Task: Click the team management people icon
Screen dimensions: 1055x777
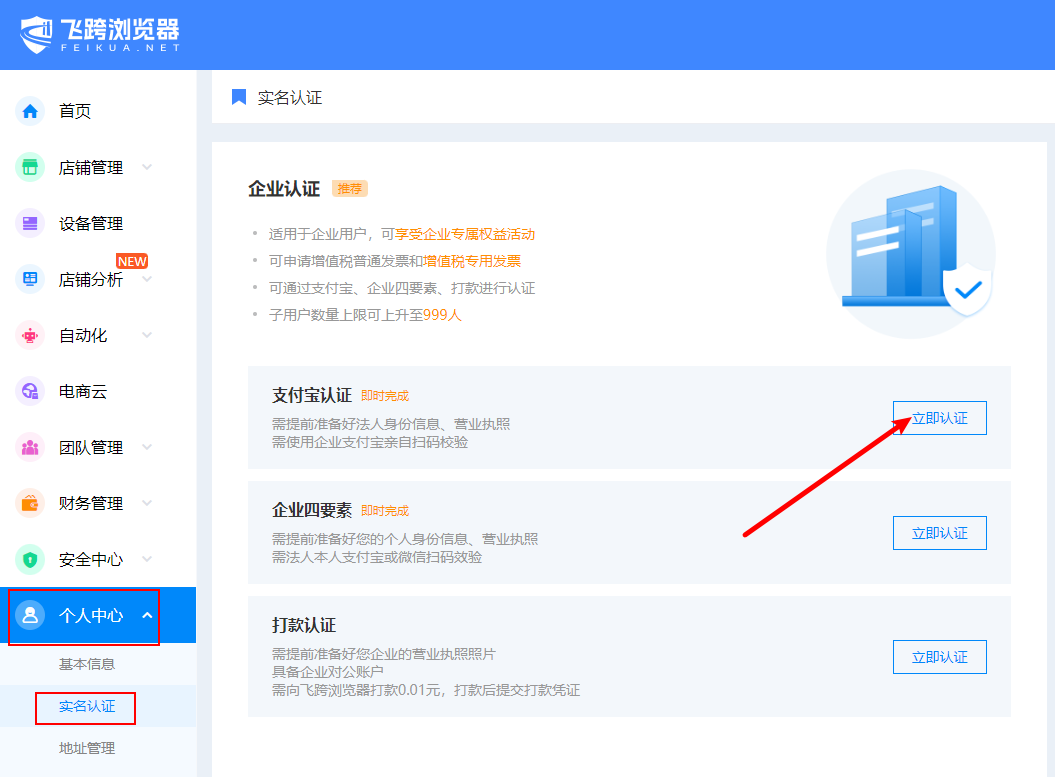Action: click(30, 447)
